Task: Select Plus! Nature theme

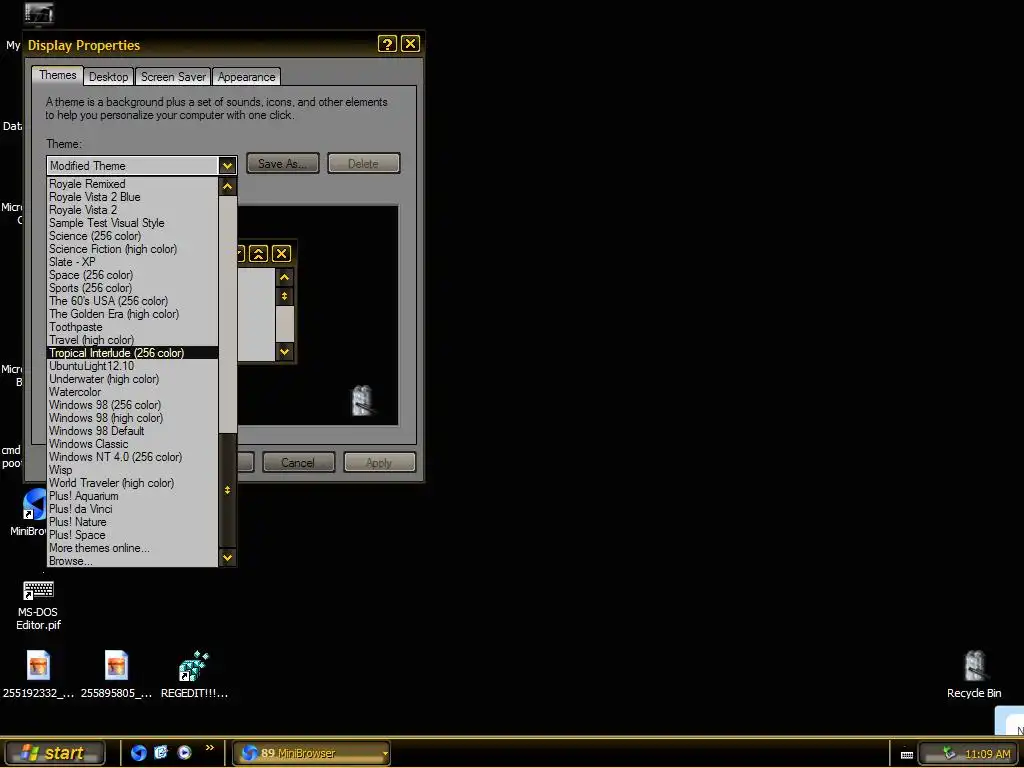Action: 133,522
